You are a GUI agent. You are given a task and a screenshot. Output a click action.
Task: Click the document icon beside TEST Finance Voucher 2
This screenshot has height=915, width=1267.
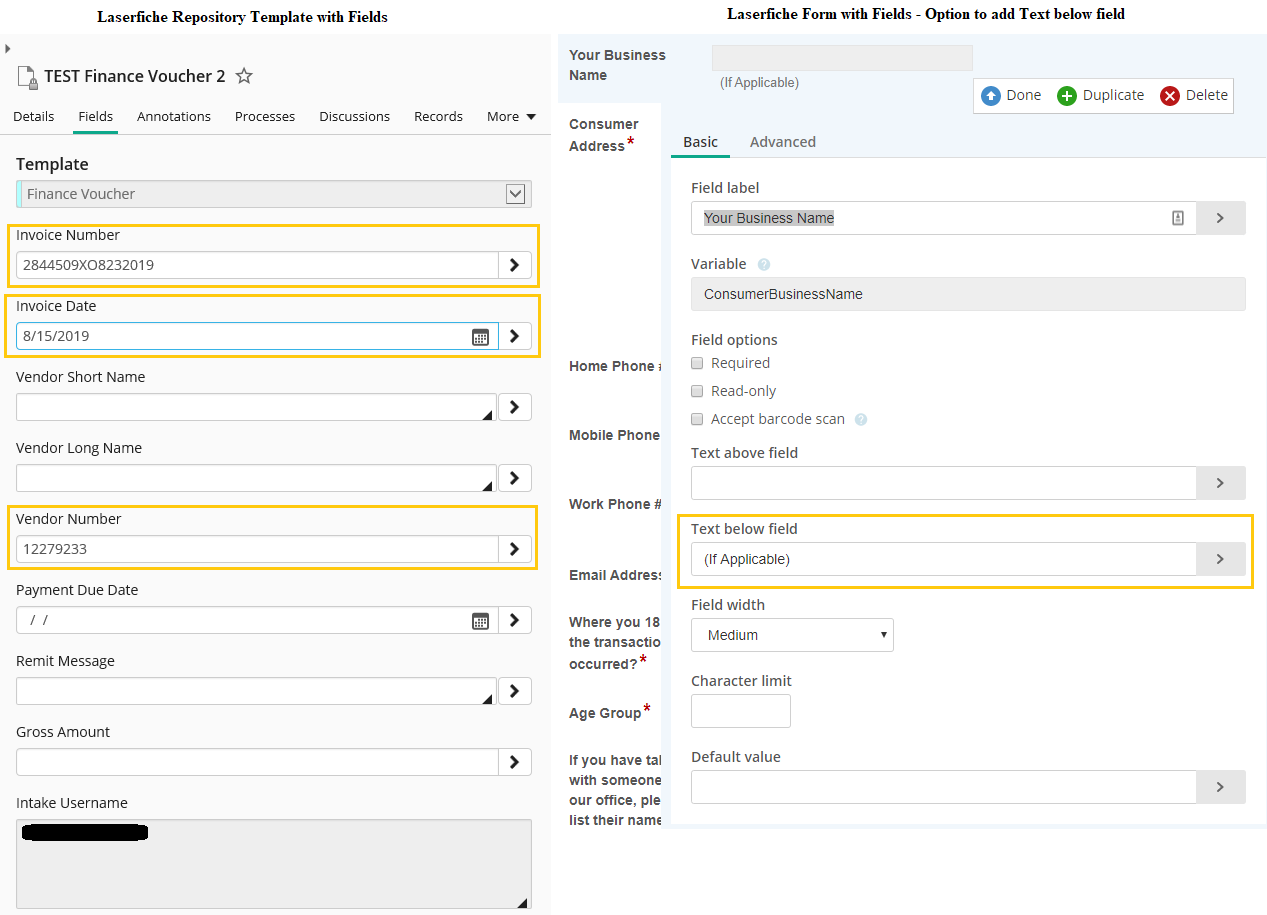coord(27,76)
